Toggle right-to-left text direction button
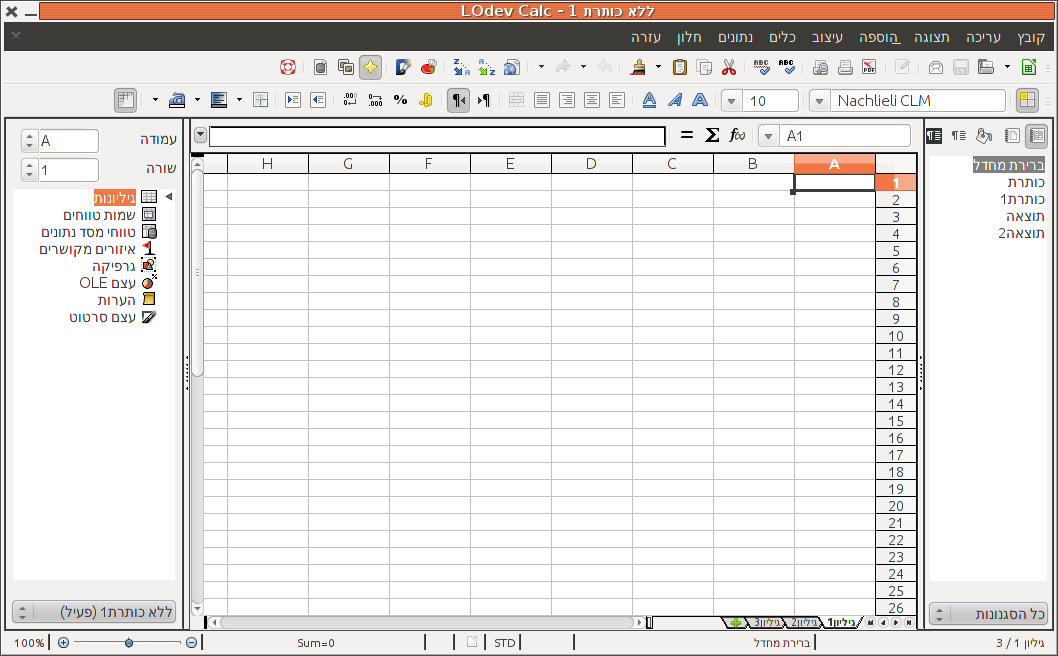This screenshot has height=656, width=1058. click(457, 100)
